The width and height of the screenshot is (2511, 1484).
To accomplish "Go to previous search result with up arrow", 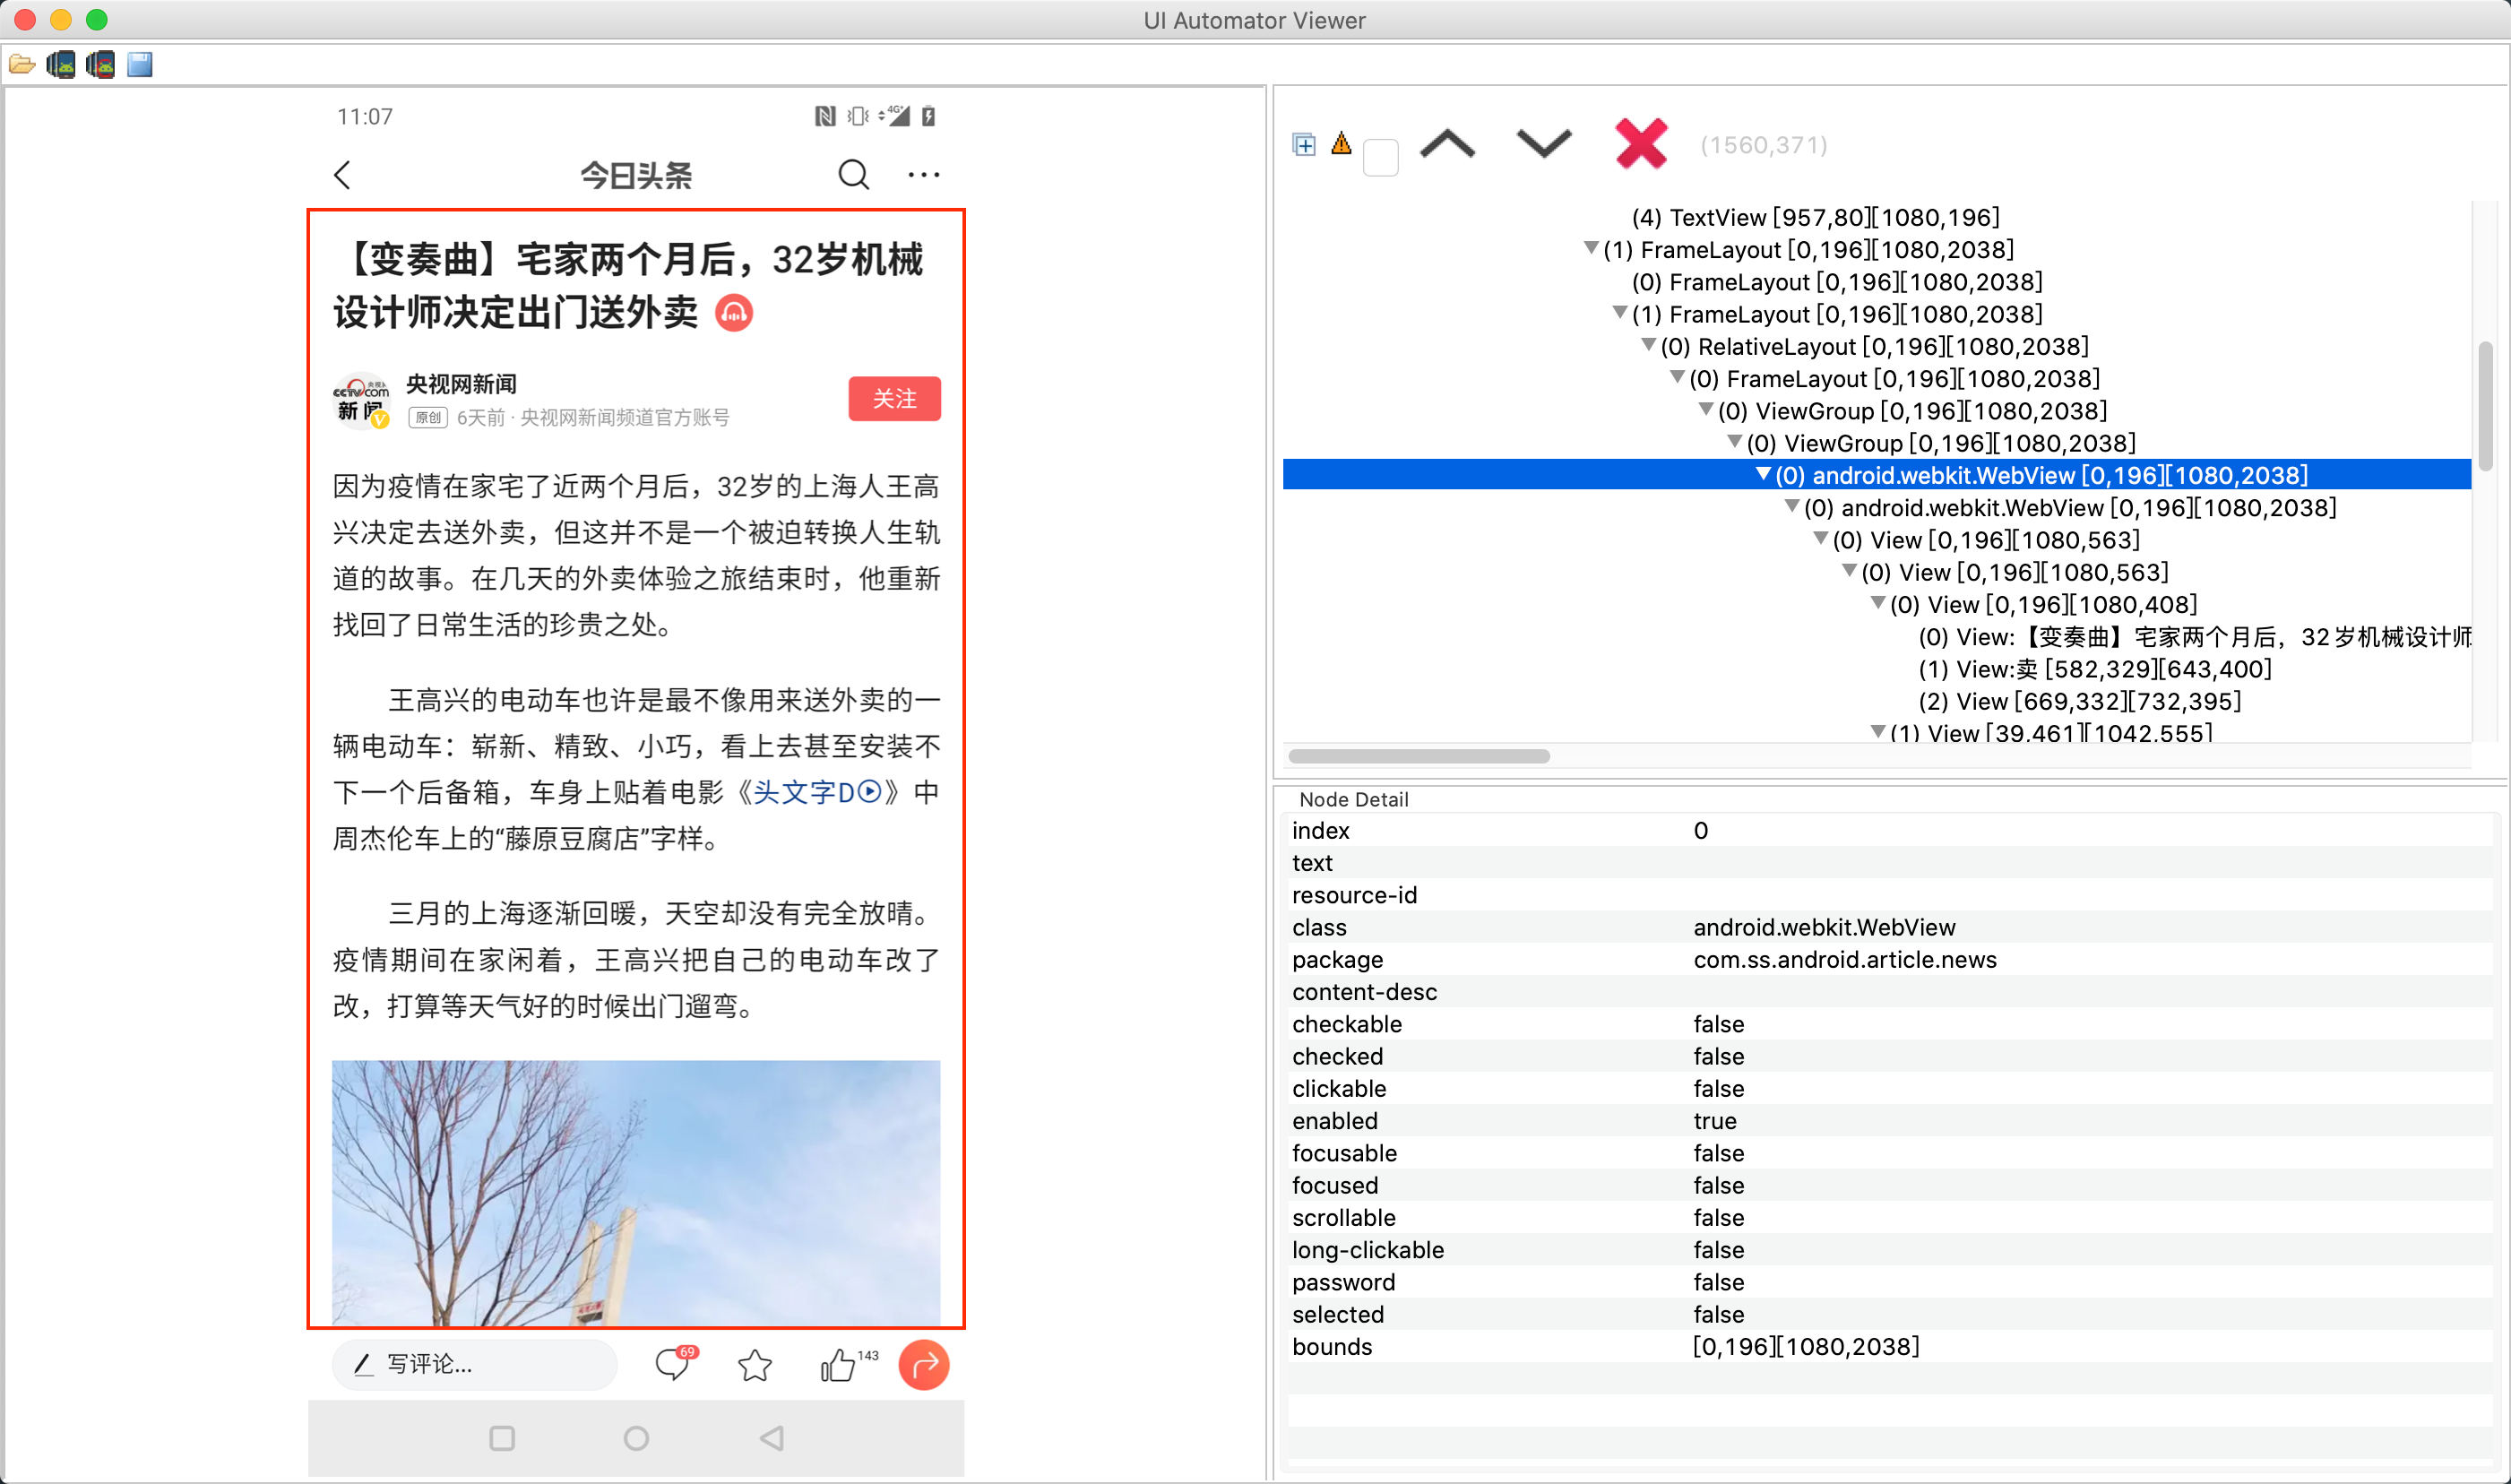I will pos(1447,145).
